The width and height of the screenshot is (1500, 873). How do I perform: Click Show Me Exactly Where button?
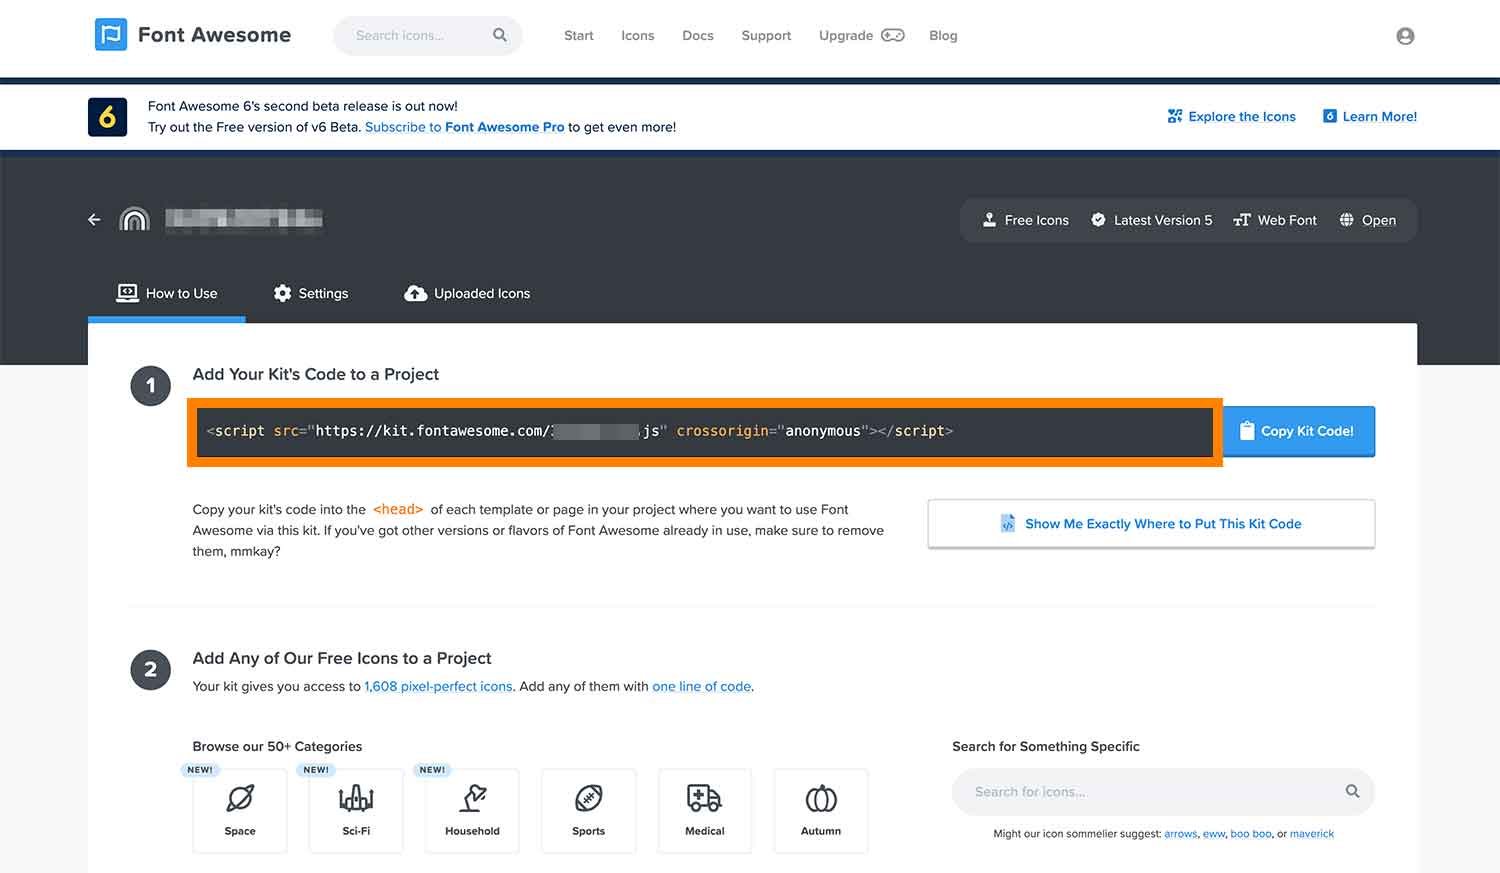tap(1151, 524)
